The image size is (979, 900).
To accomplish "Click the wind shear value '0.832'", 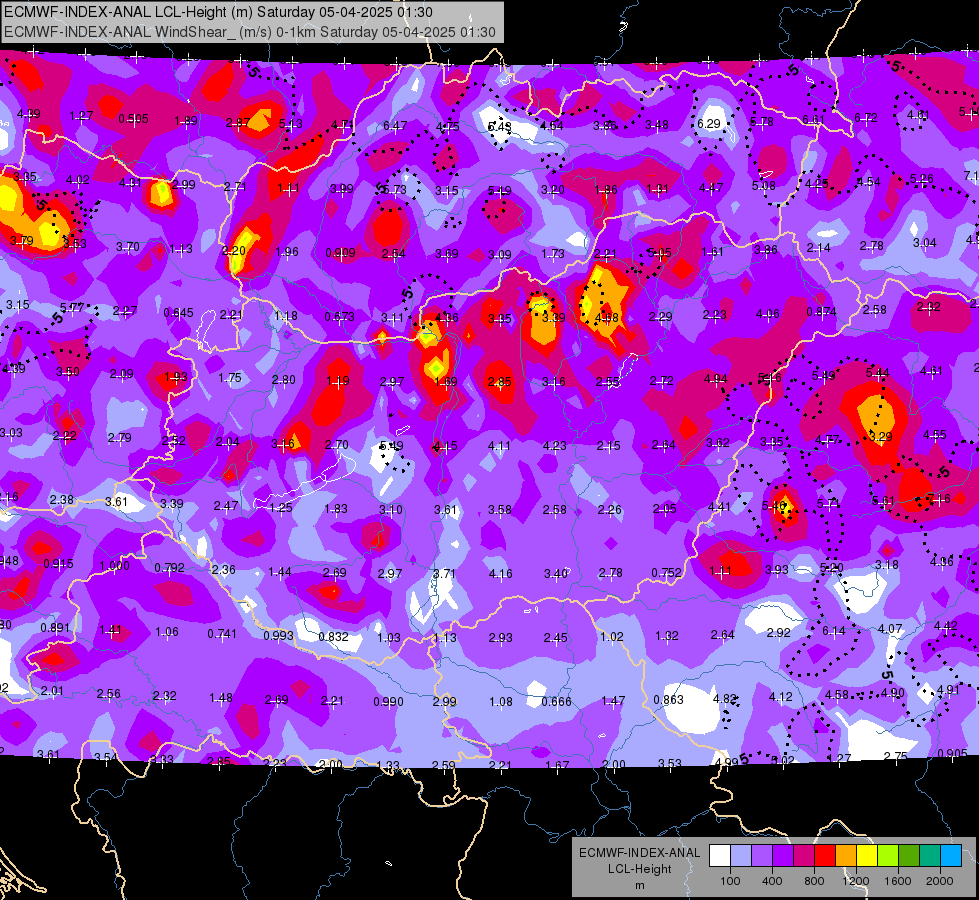I will 333,636.
